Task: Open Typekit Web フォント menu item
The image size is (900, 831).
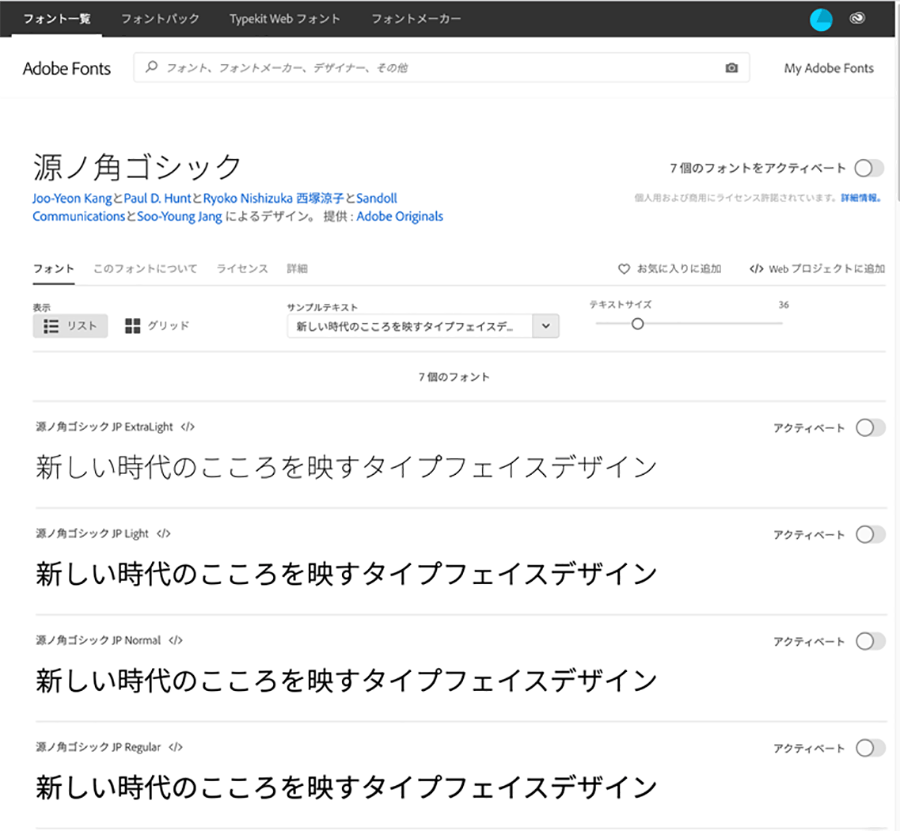Action: [285, 19]
